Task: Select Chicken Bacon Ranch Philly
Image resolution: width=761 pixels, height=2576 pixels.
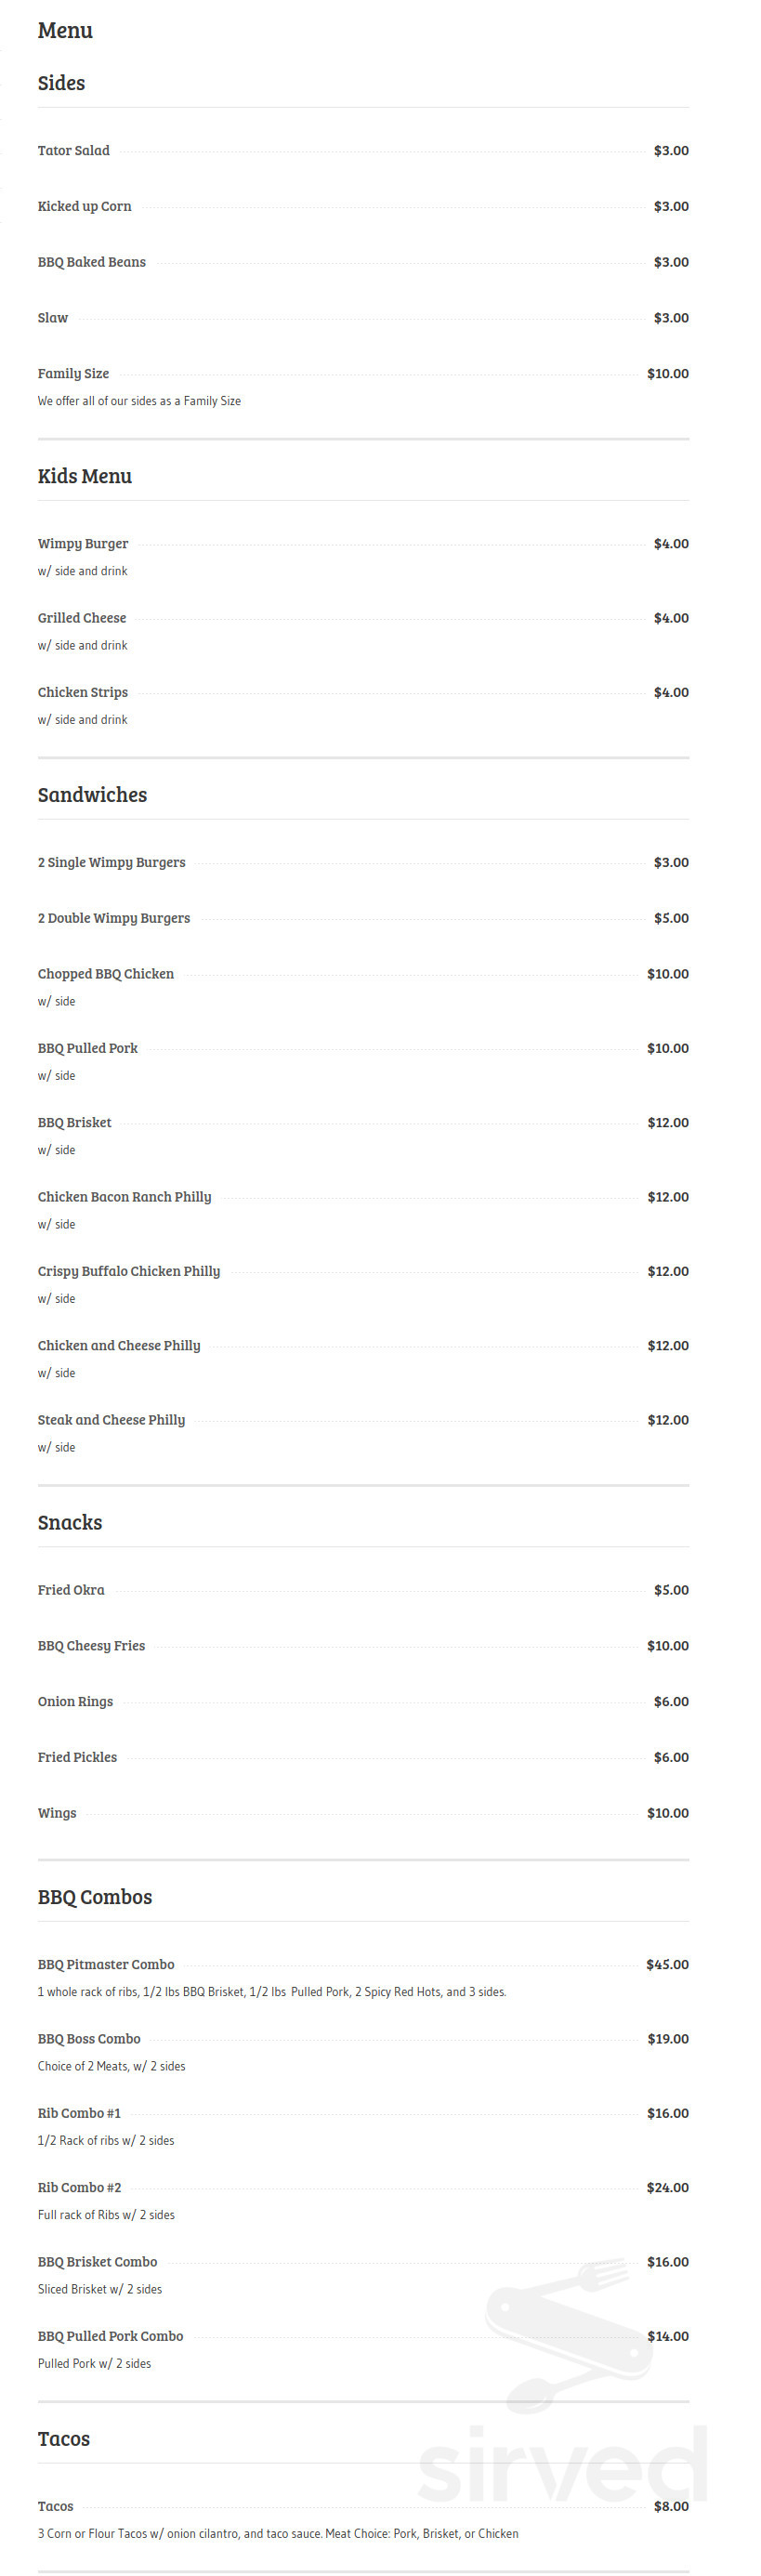Action: tap(125, 1197)
